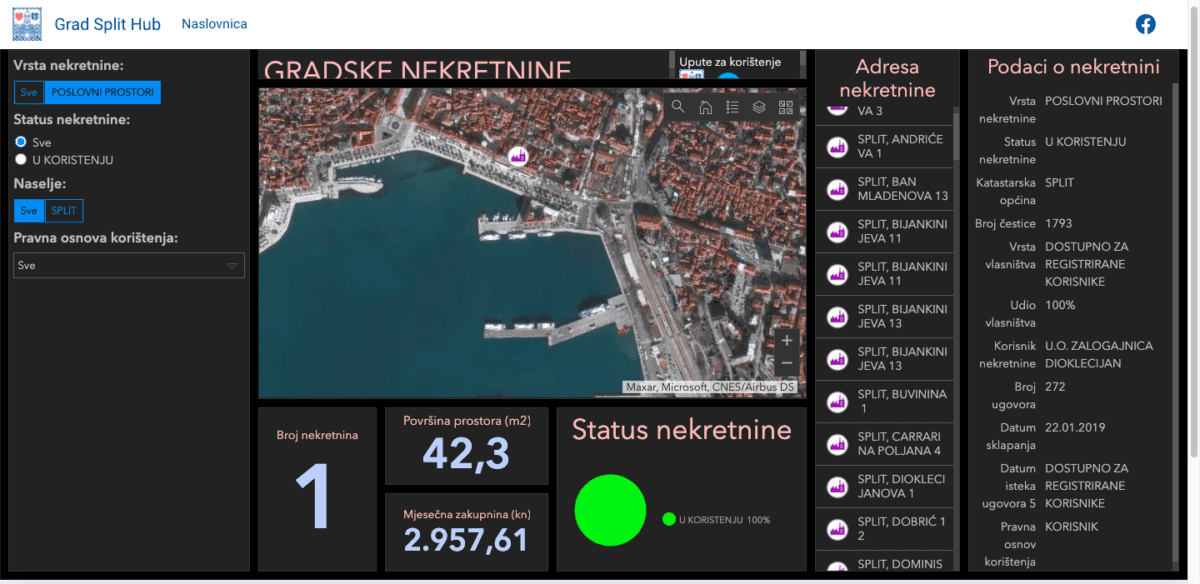Zoom in on the map
The image size is (1200, 584).
coord(787,340)
